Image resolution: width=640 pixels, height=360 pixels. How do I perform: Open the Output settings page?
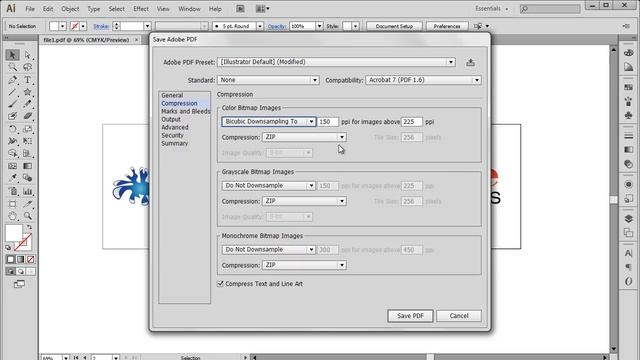[171, 119]
